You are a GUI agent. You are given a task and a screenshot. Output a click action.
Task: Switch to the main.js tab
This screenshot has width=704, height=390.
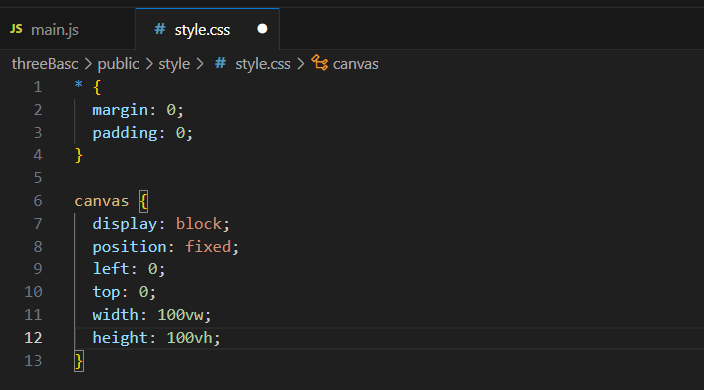point(67,30)
